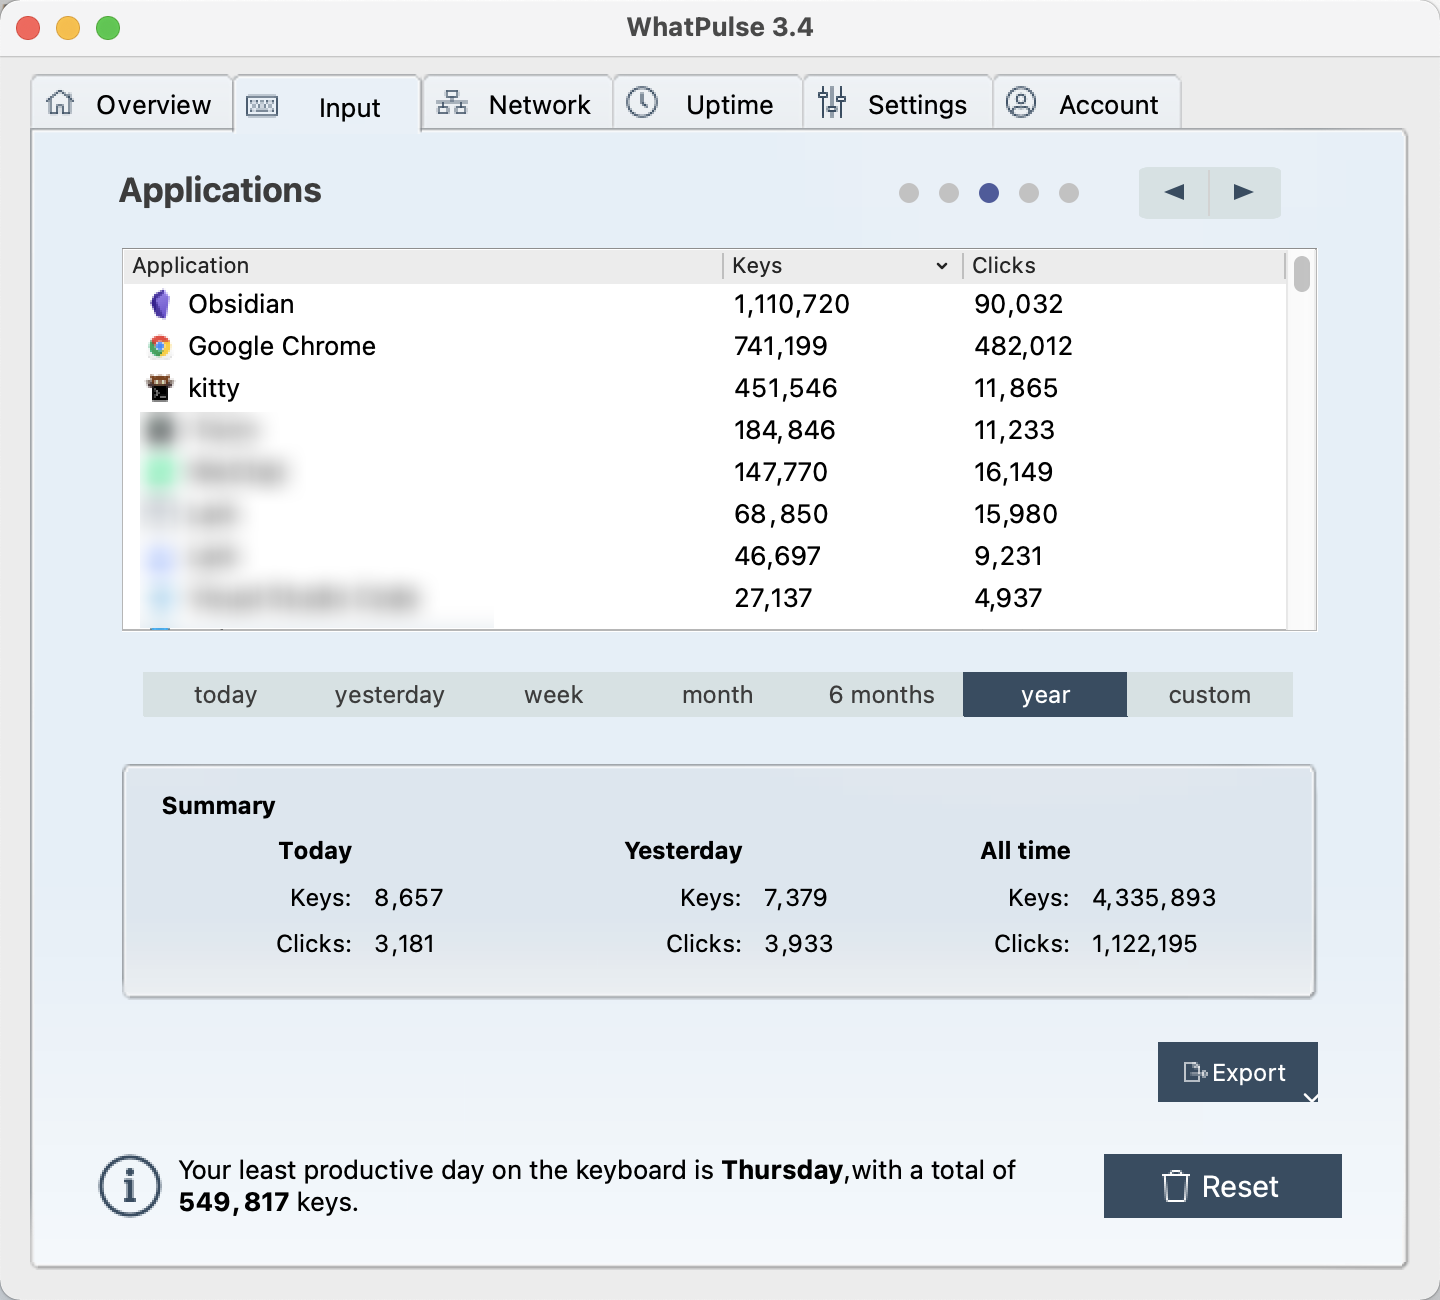Viewport: 1440px width, 1300px height.
Task: Select the last page indicator dot
Action: [1069, 193]
